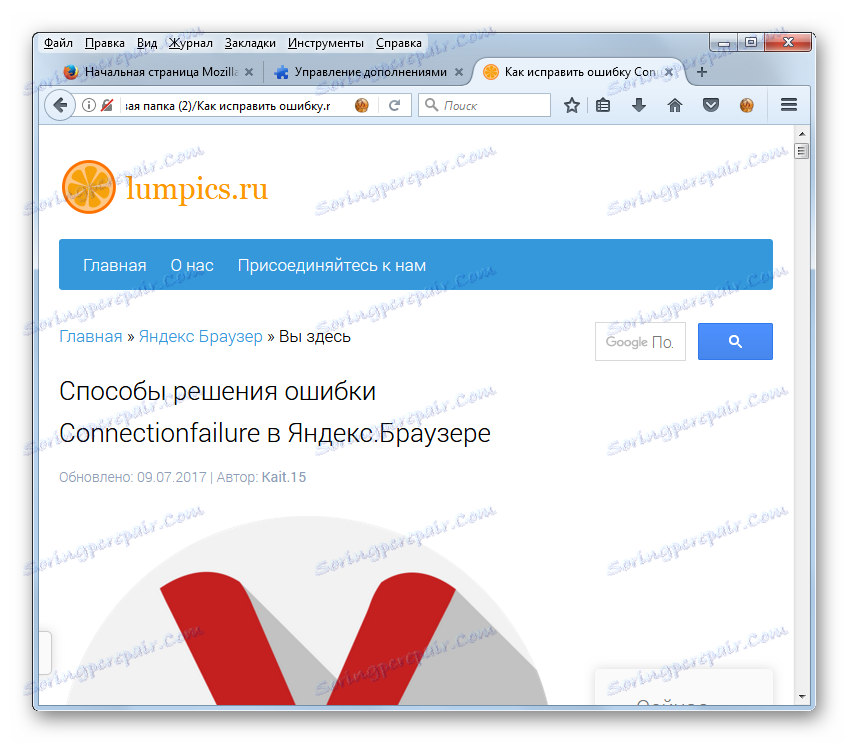Open the hamburger menu
Screen dimensions: 849x744
tap(789, 105)
